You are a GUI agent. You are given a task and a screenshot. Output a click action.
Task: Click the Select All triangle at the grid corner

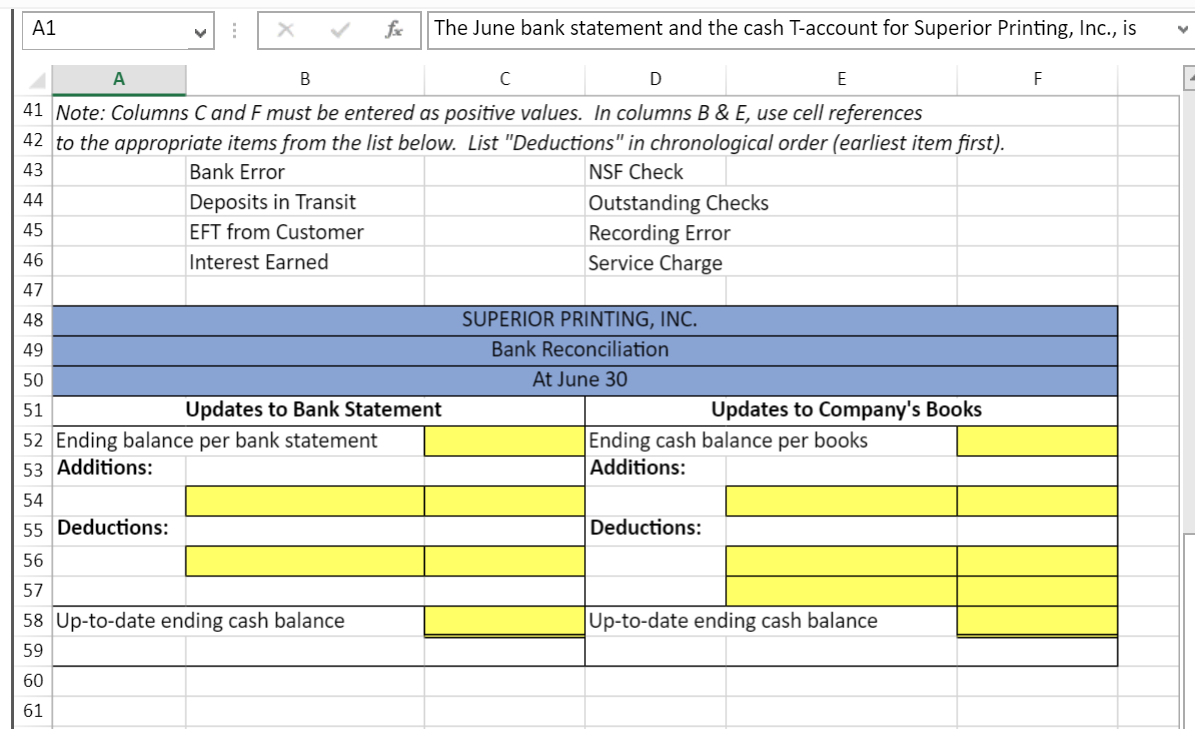coord(40,78)
